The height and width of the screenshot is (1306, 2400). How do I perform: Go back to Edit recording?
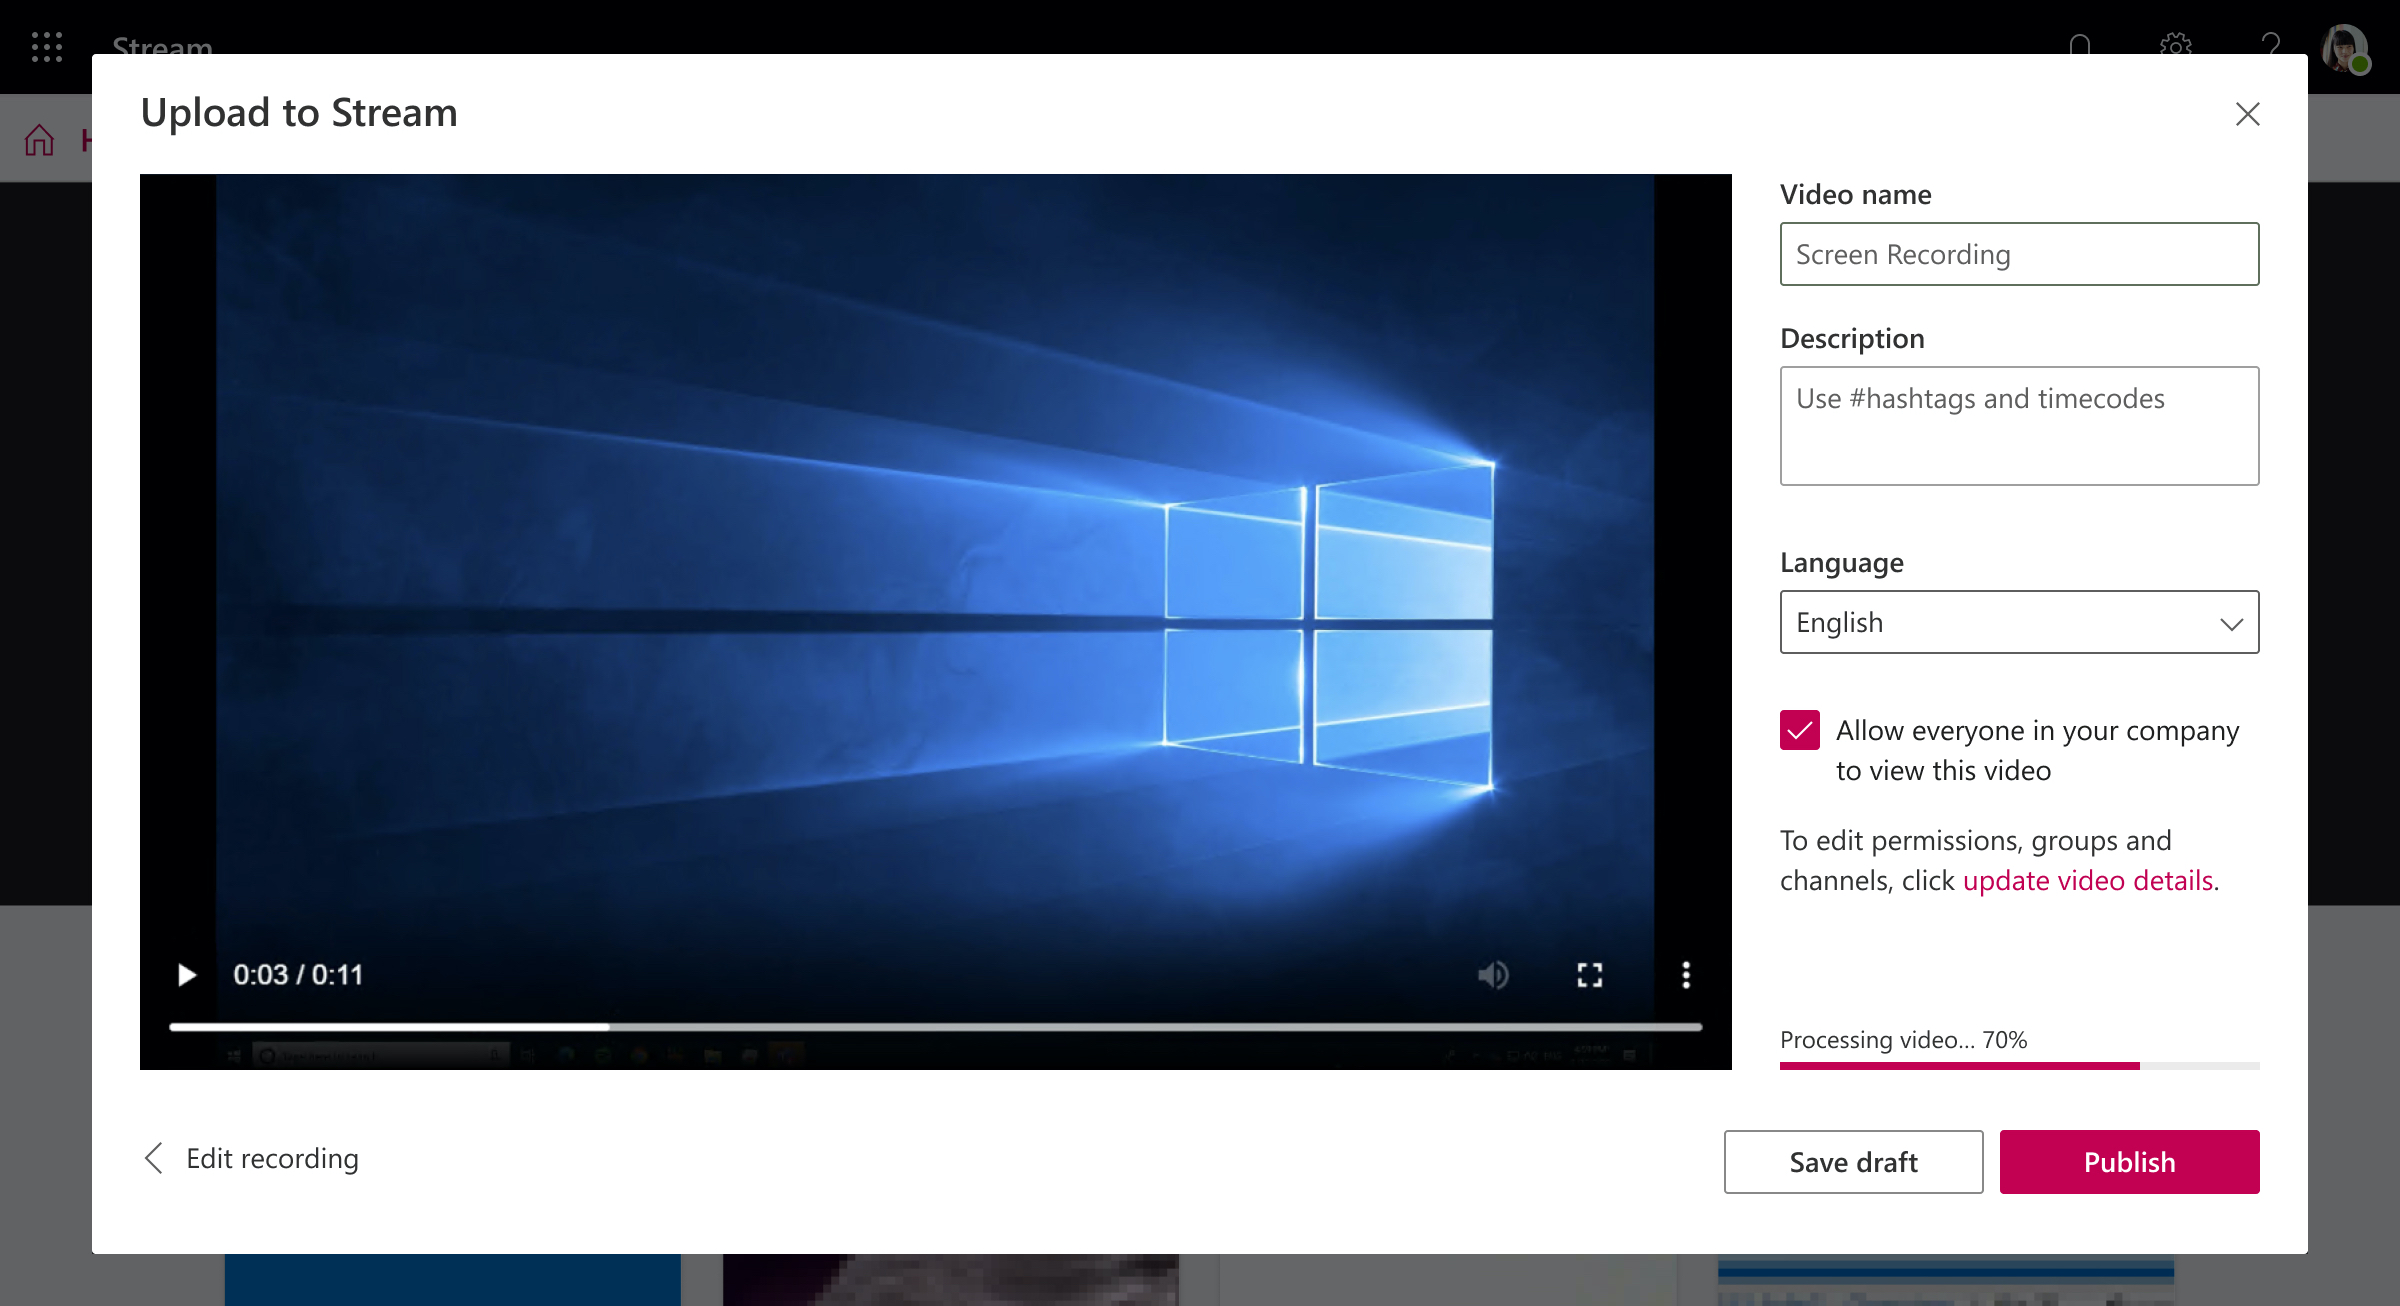(252, 1158)
